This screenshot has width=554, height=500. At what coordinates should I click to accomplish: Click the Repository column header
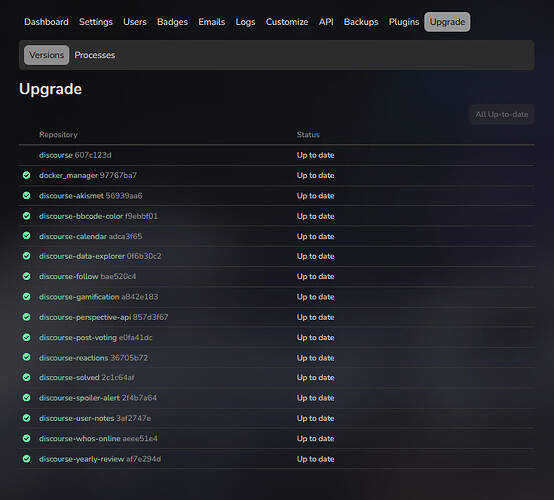click(x=58, y=135)
